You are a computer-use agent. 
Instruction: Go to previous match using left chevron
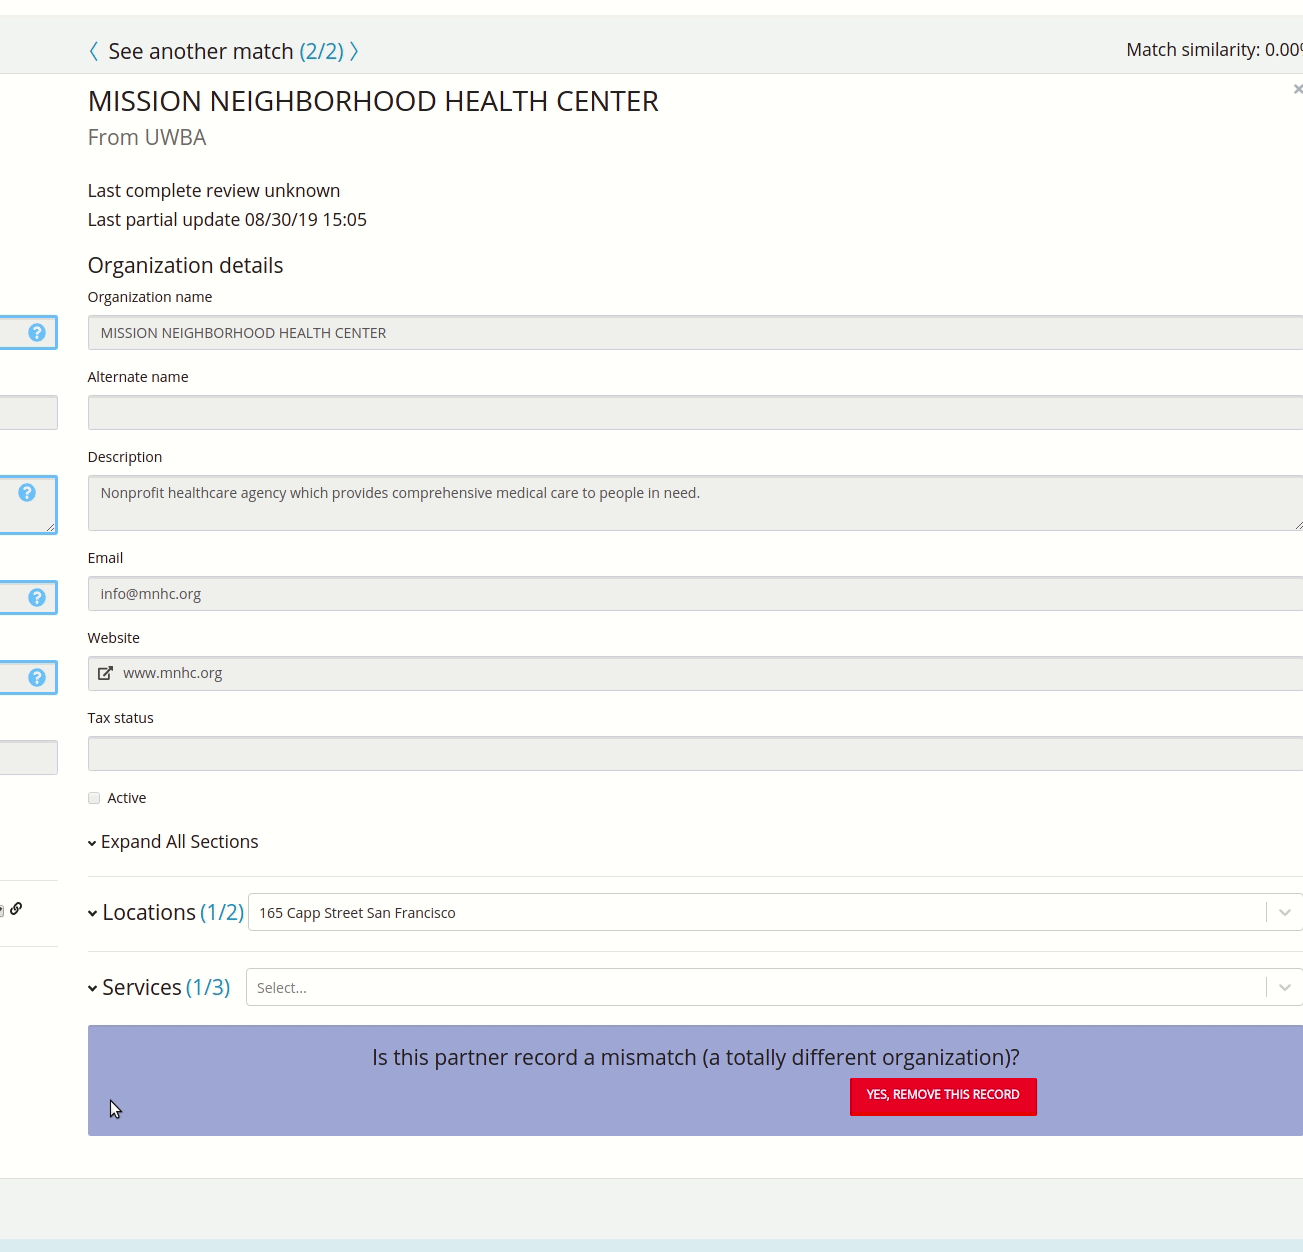pyautogui.click(x=93, y=50)
